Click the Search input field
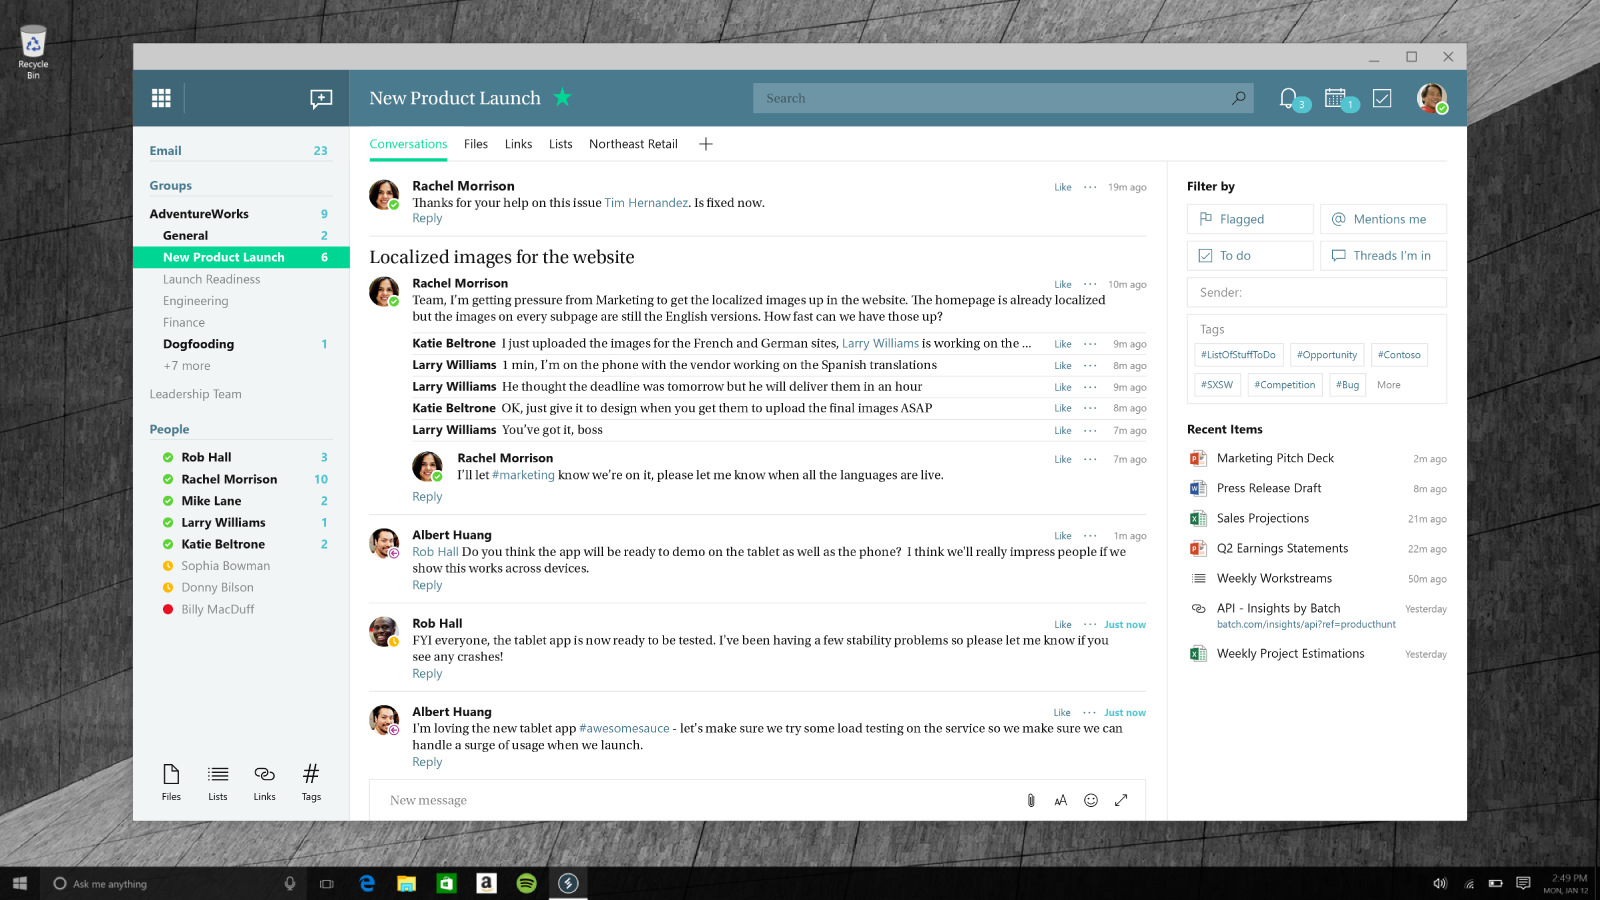Viewport: 1600px width, 900px height. click(990, 98)
